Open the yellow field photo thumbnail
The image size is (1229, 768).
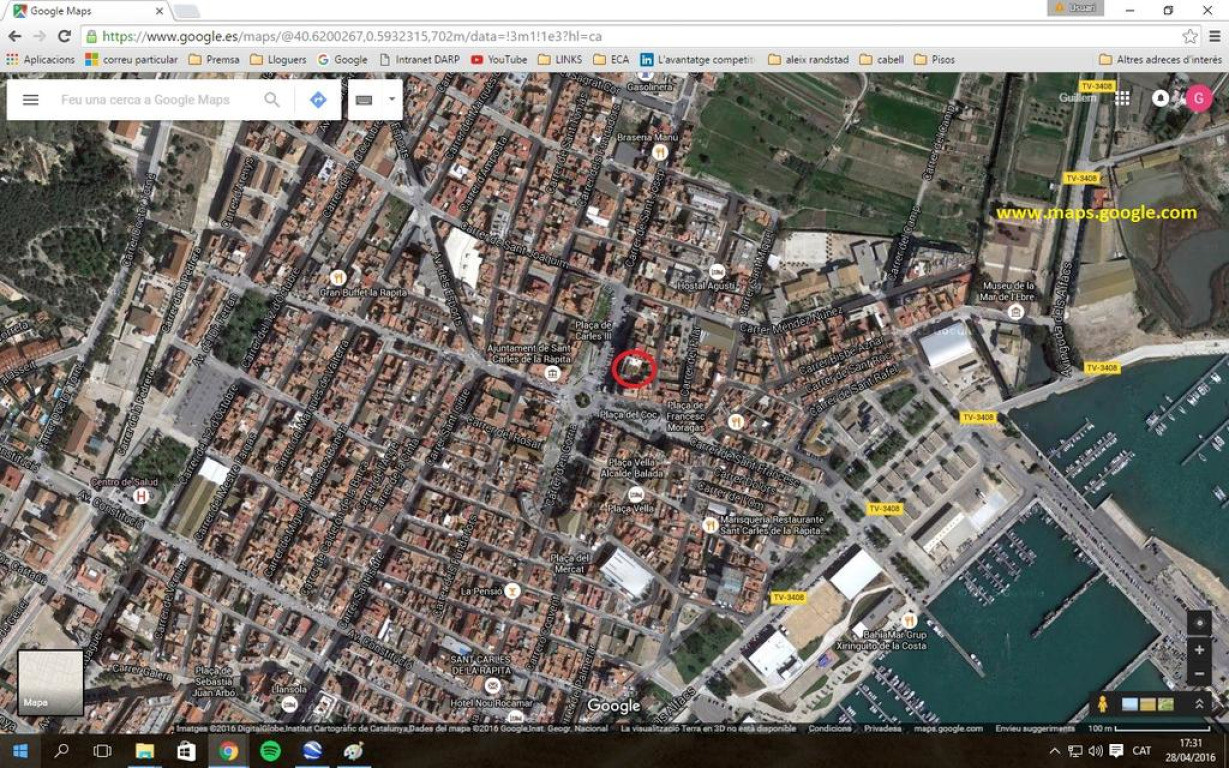click(1148, 704)
